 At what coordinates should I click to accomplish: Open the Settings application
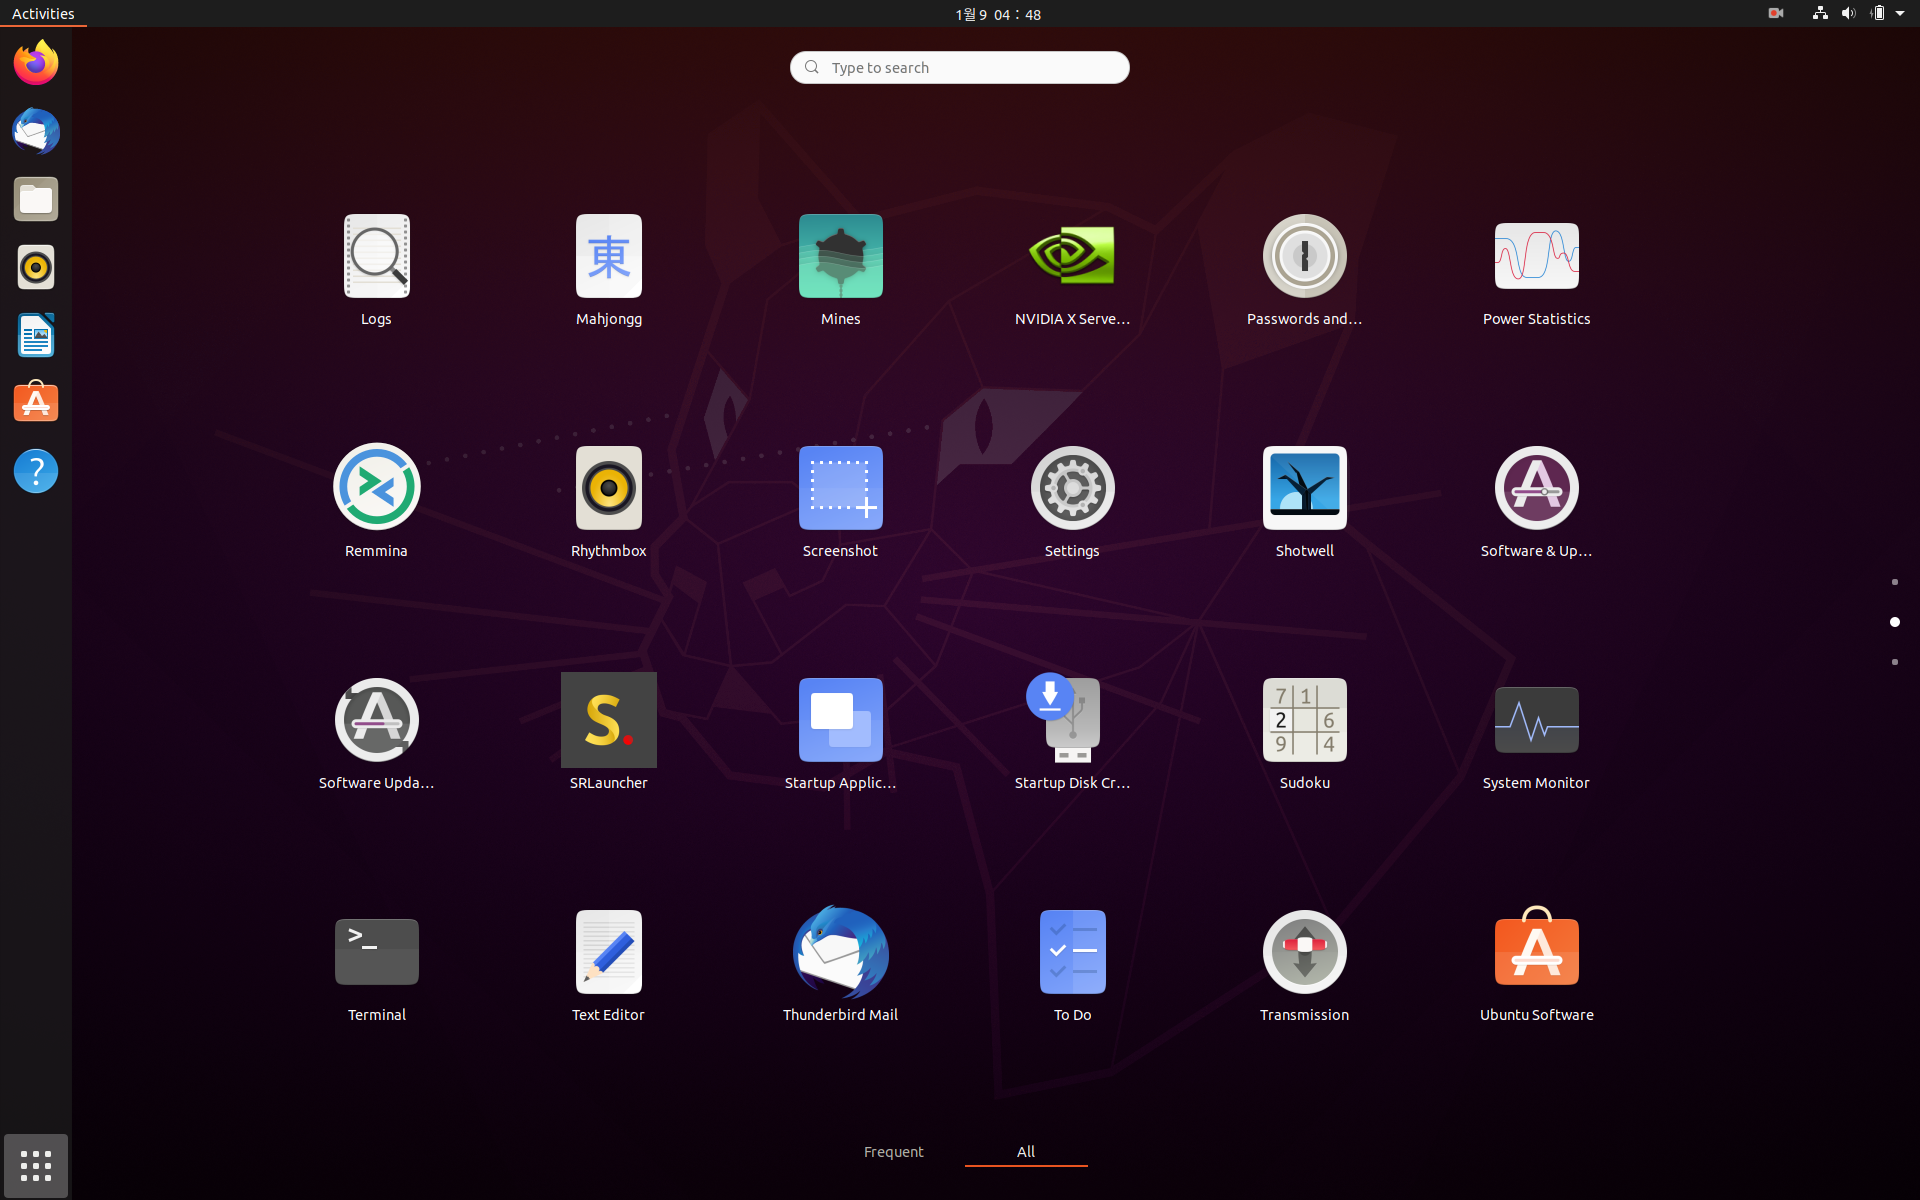[1072, 502]
